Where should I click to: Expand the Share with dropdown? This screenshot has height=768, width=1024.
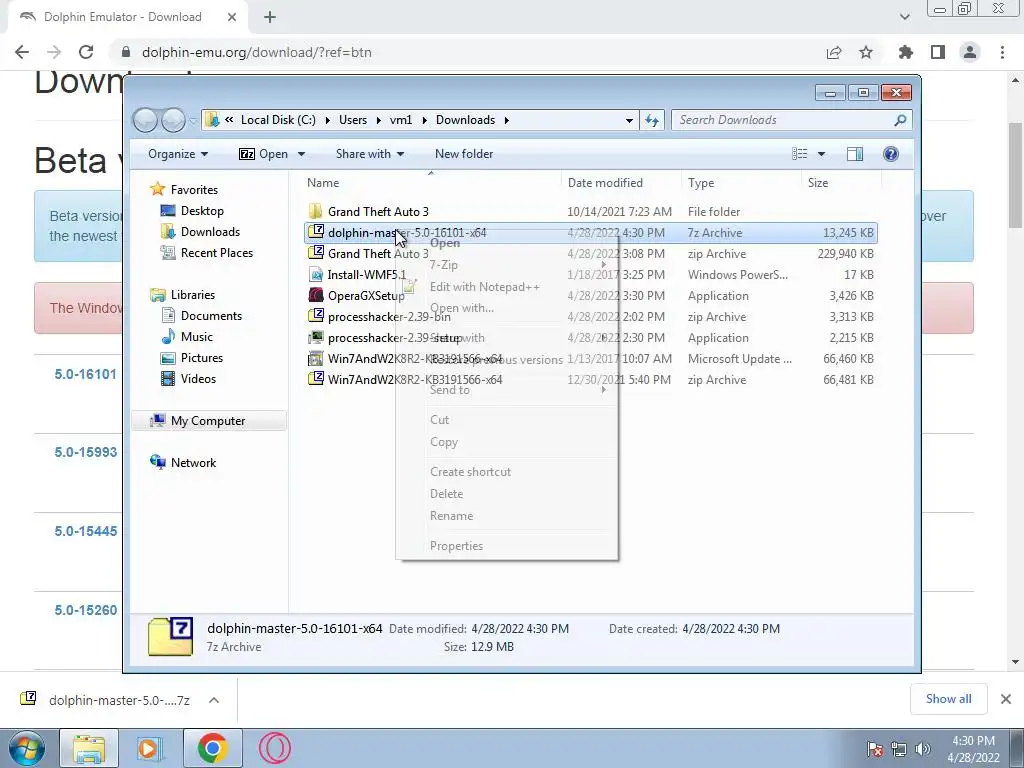370,153
